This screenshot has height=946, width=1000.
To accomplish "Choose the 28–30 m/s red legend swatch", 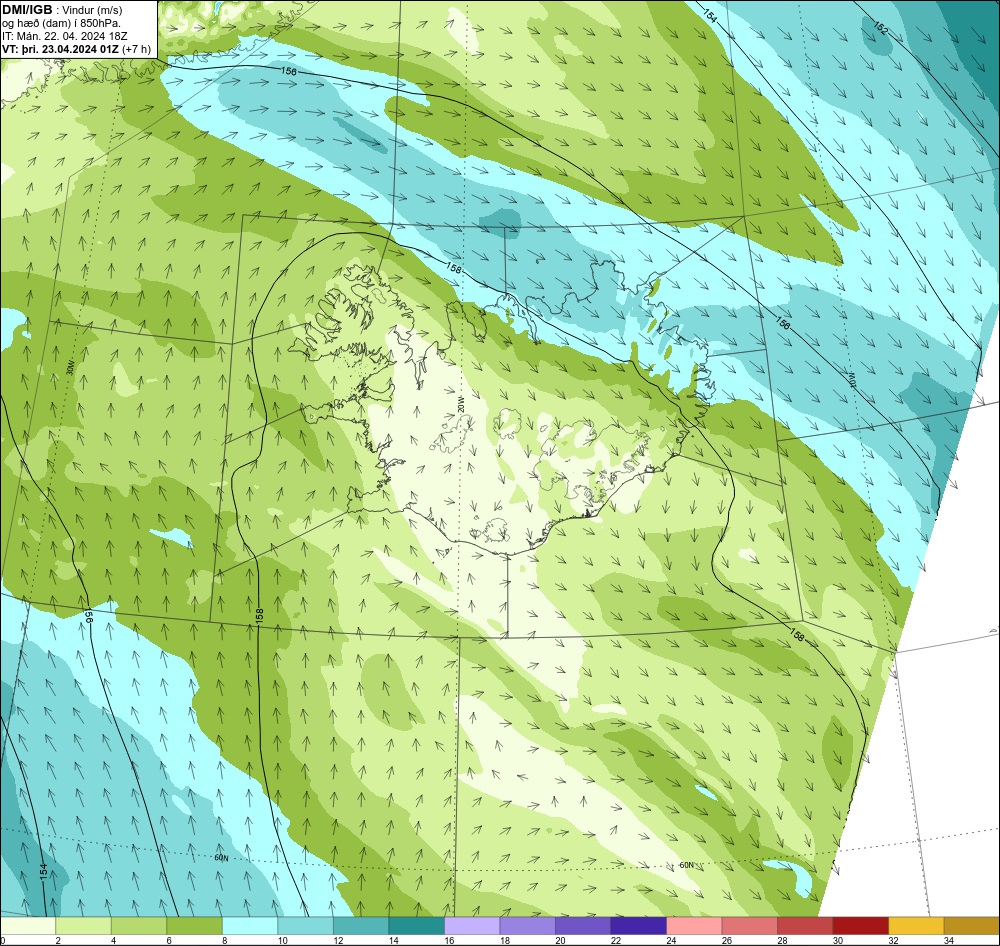I will point(805,926).
